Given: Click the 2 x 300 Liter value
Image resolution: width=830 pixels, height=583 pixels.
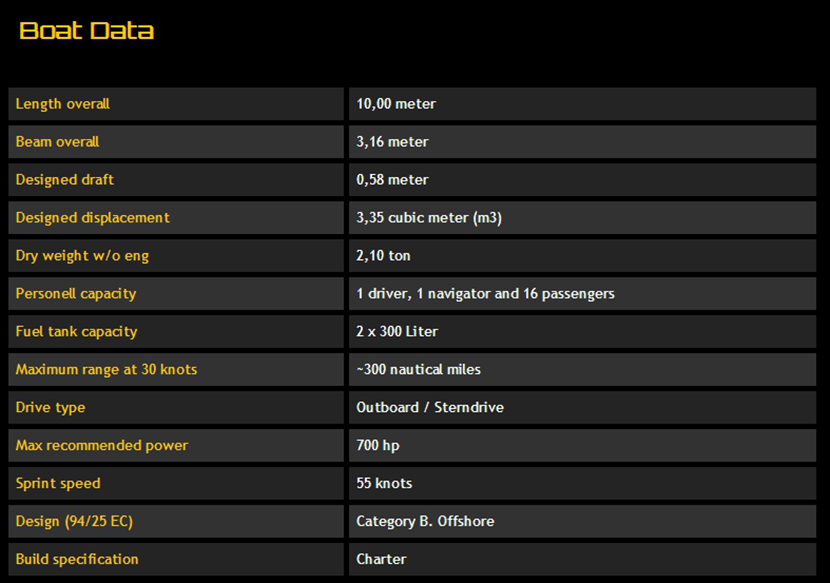Looking at the screenshot, I should pos(397,332).
